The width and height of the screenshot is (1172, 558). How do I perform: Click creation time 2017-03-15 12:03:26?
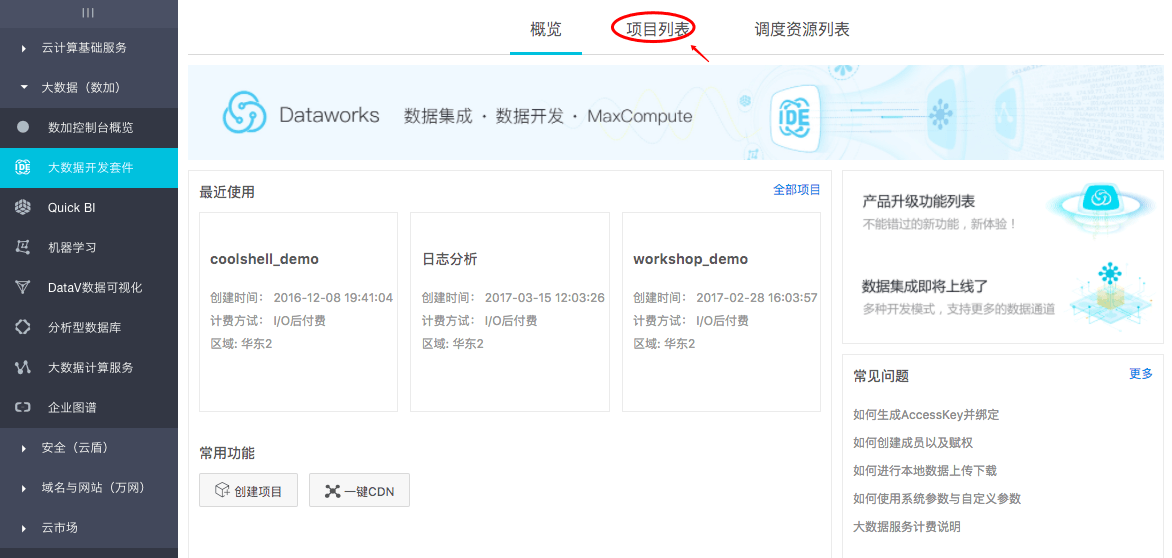[x=545, y=297]
